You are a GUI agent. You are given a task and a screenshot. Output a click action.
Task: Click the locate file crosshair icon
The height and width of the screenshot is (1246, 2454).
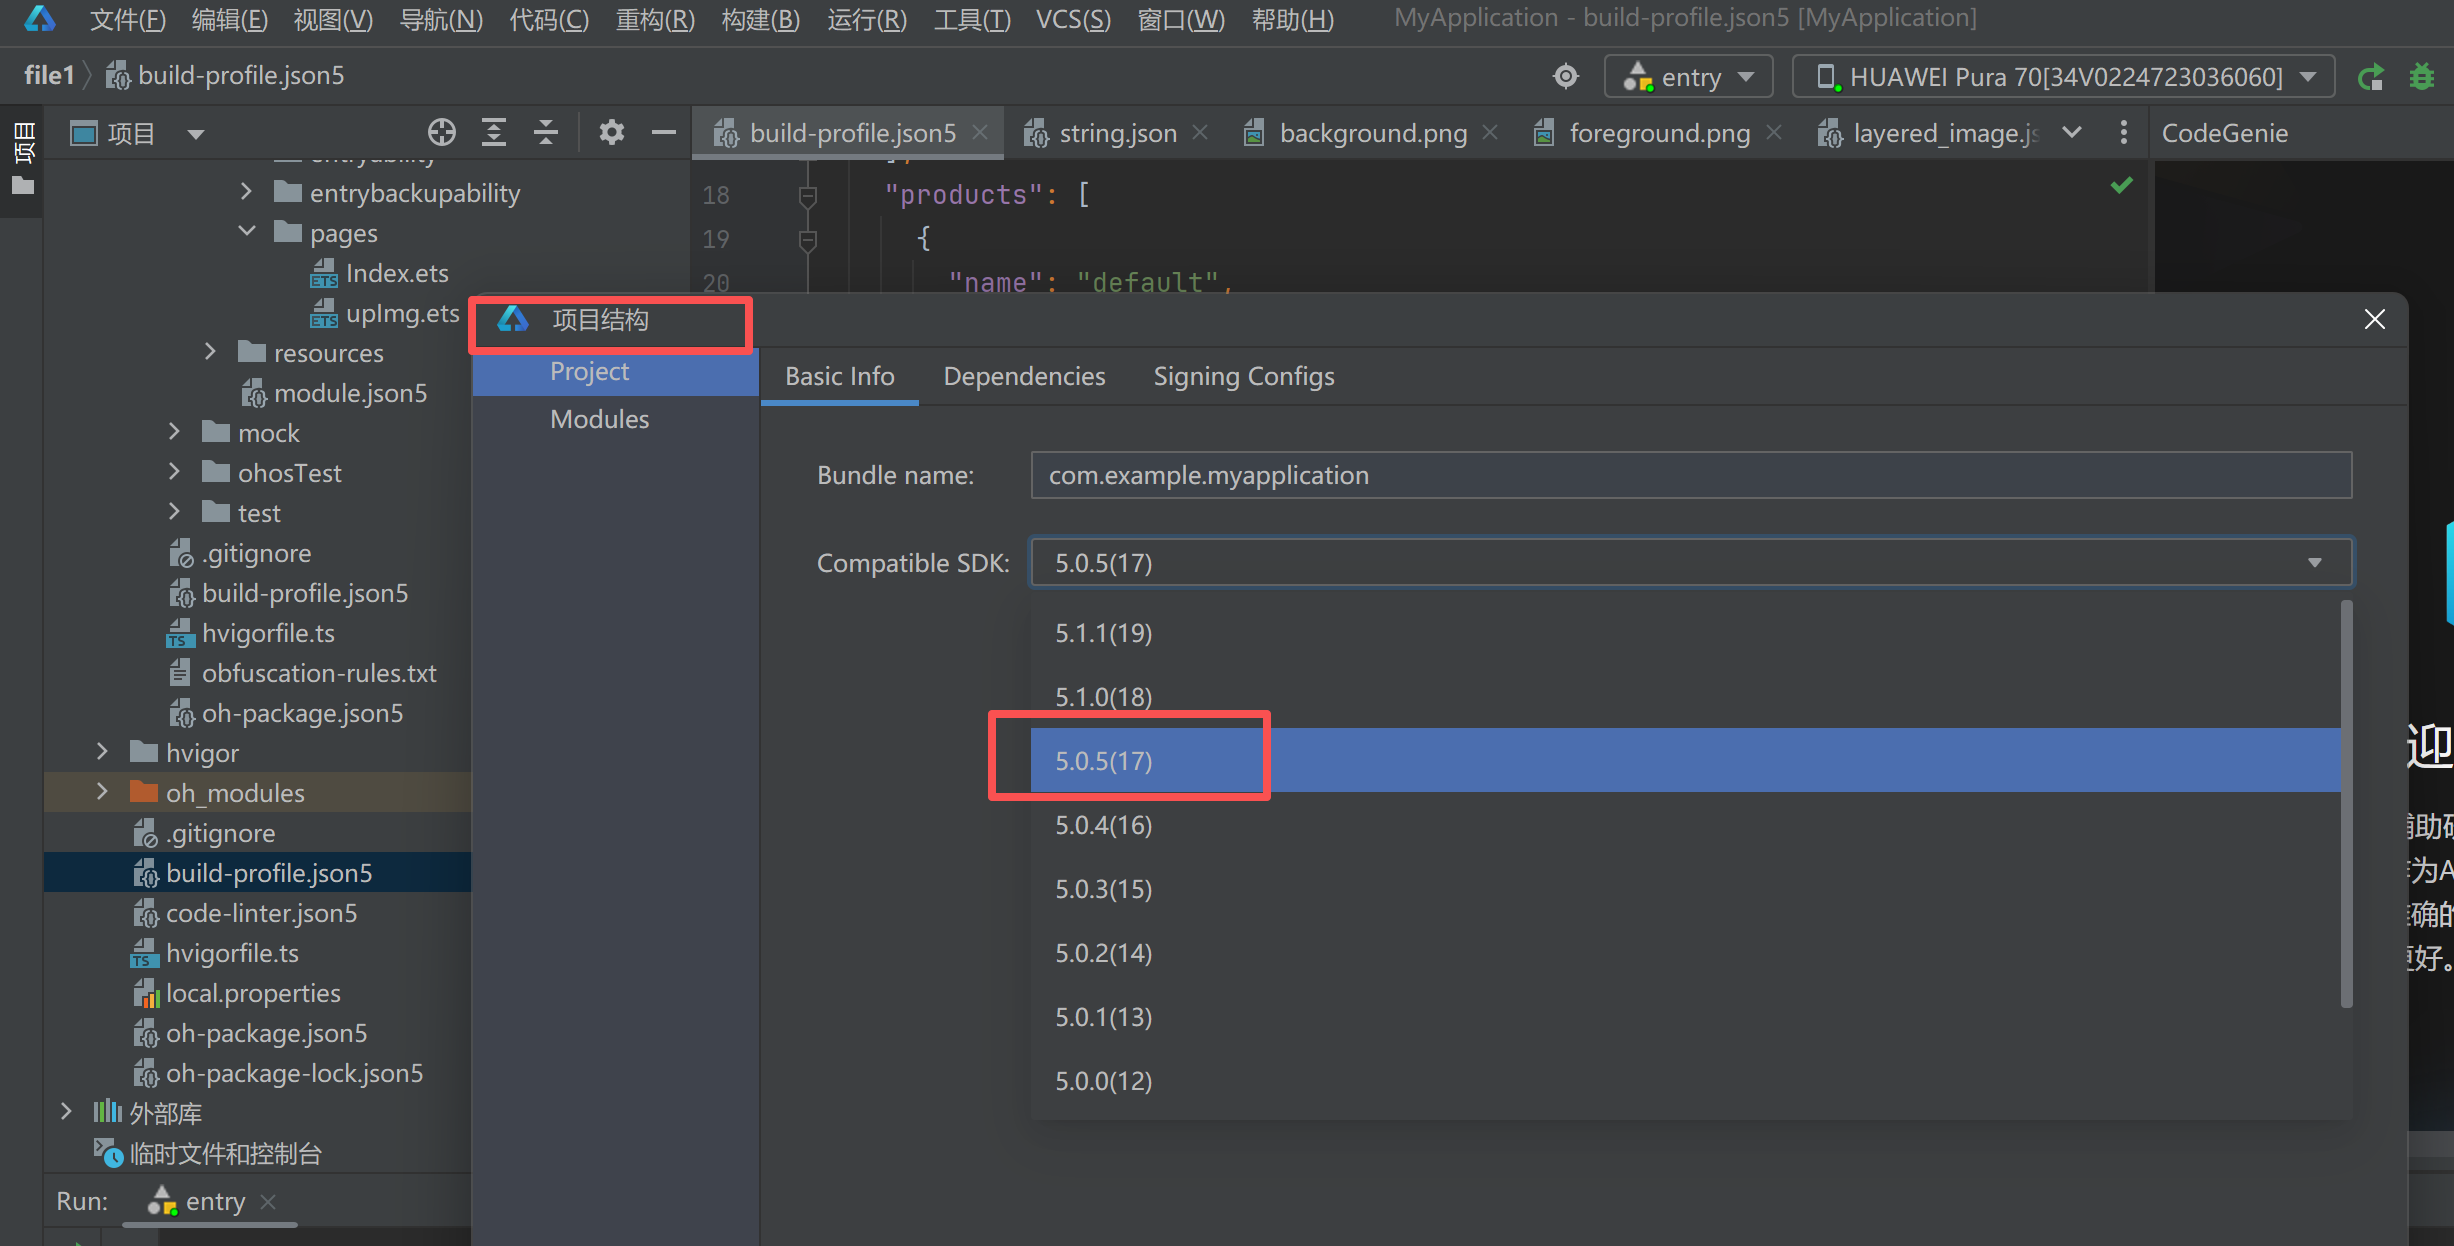441,132
